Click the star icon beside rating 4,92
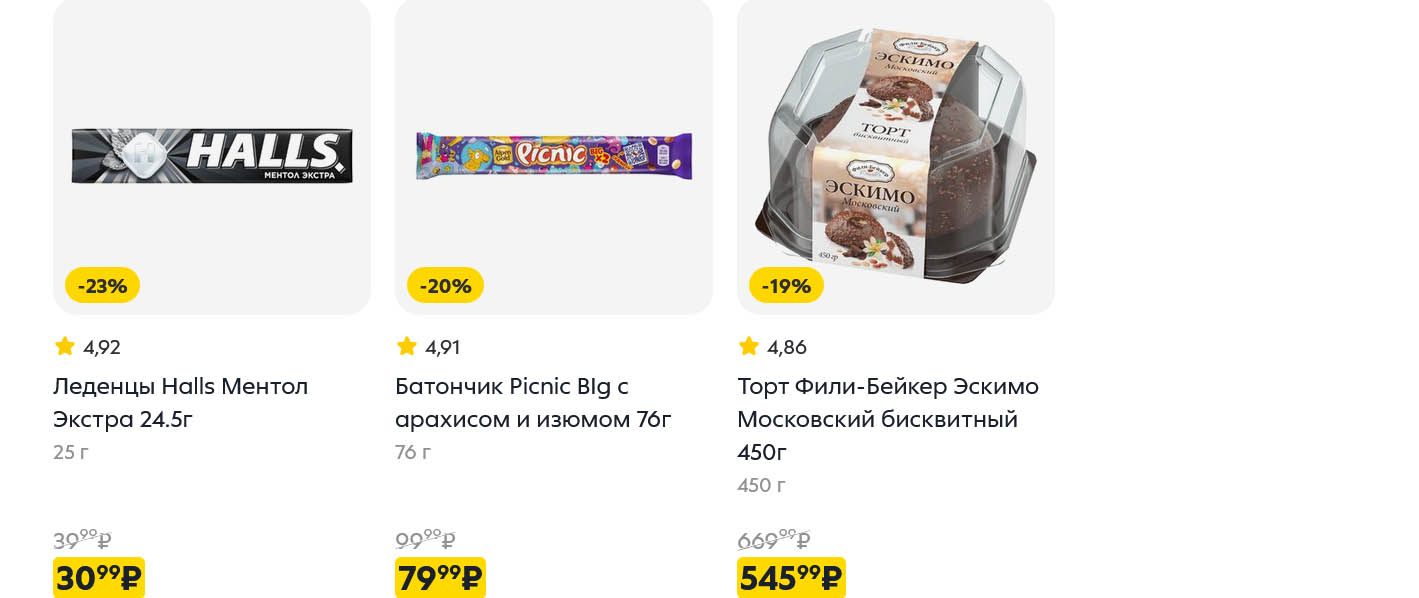This screenshot has width=1419, height=598. pyautogui.click(x=65, y=346)
